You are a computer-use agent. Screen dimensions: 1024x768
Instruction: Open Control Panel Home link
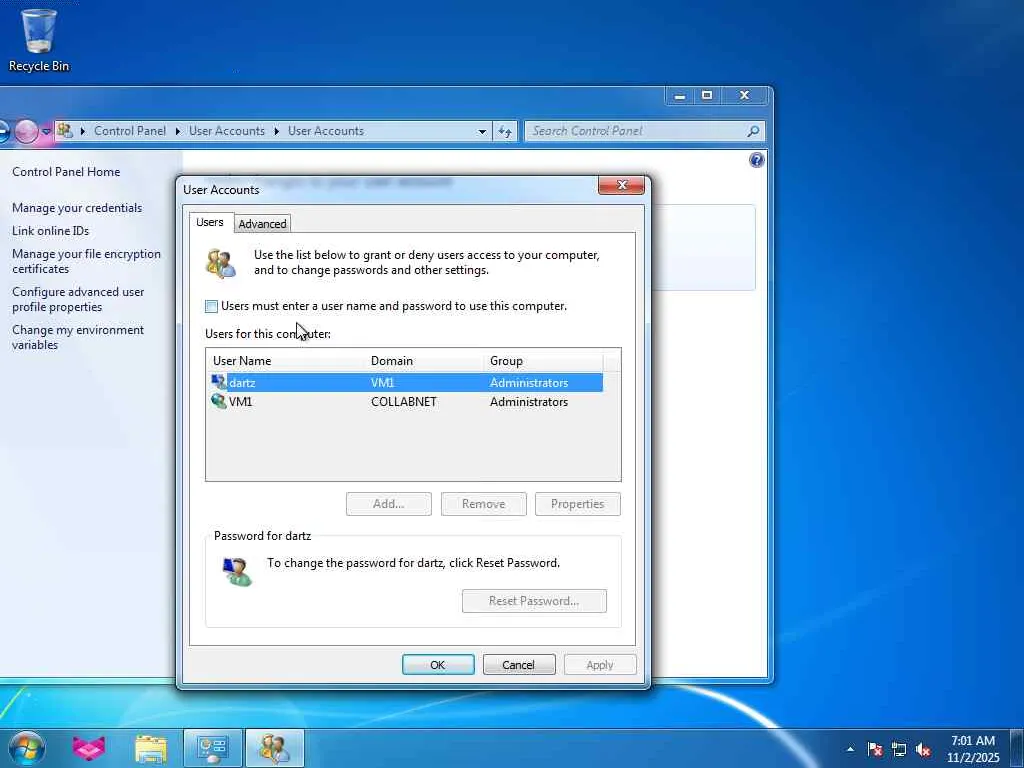coord(66,172)
